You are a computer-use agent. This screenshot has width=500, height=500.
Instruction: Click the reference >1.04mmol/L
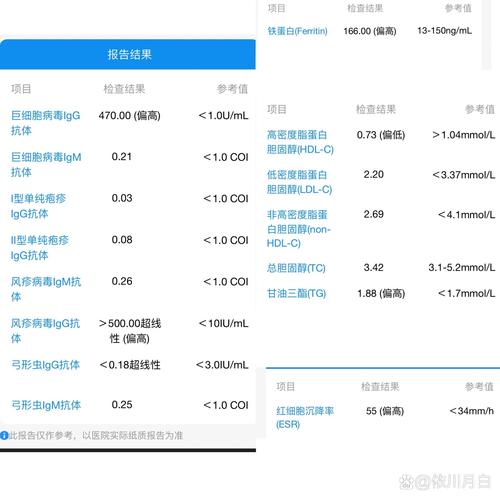(464, 135)
